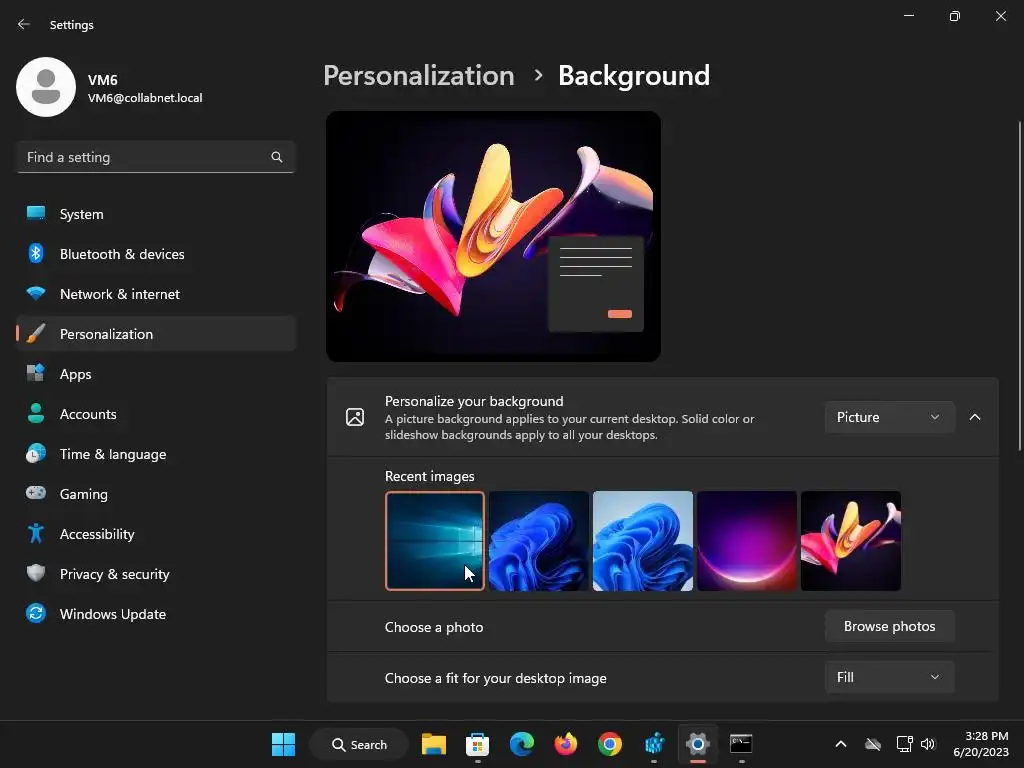Click into the Find a setting field

click(156, 157)
